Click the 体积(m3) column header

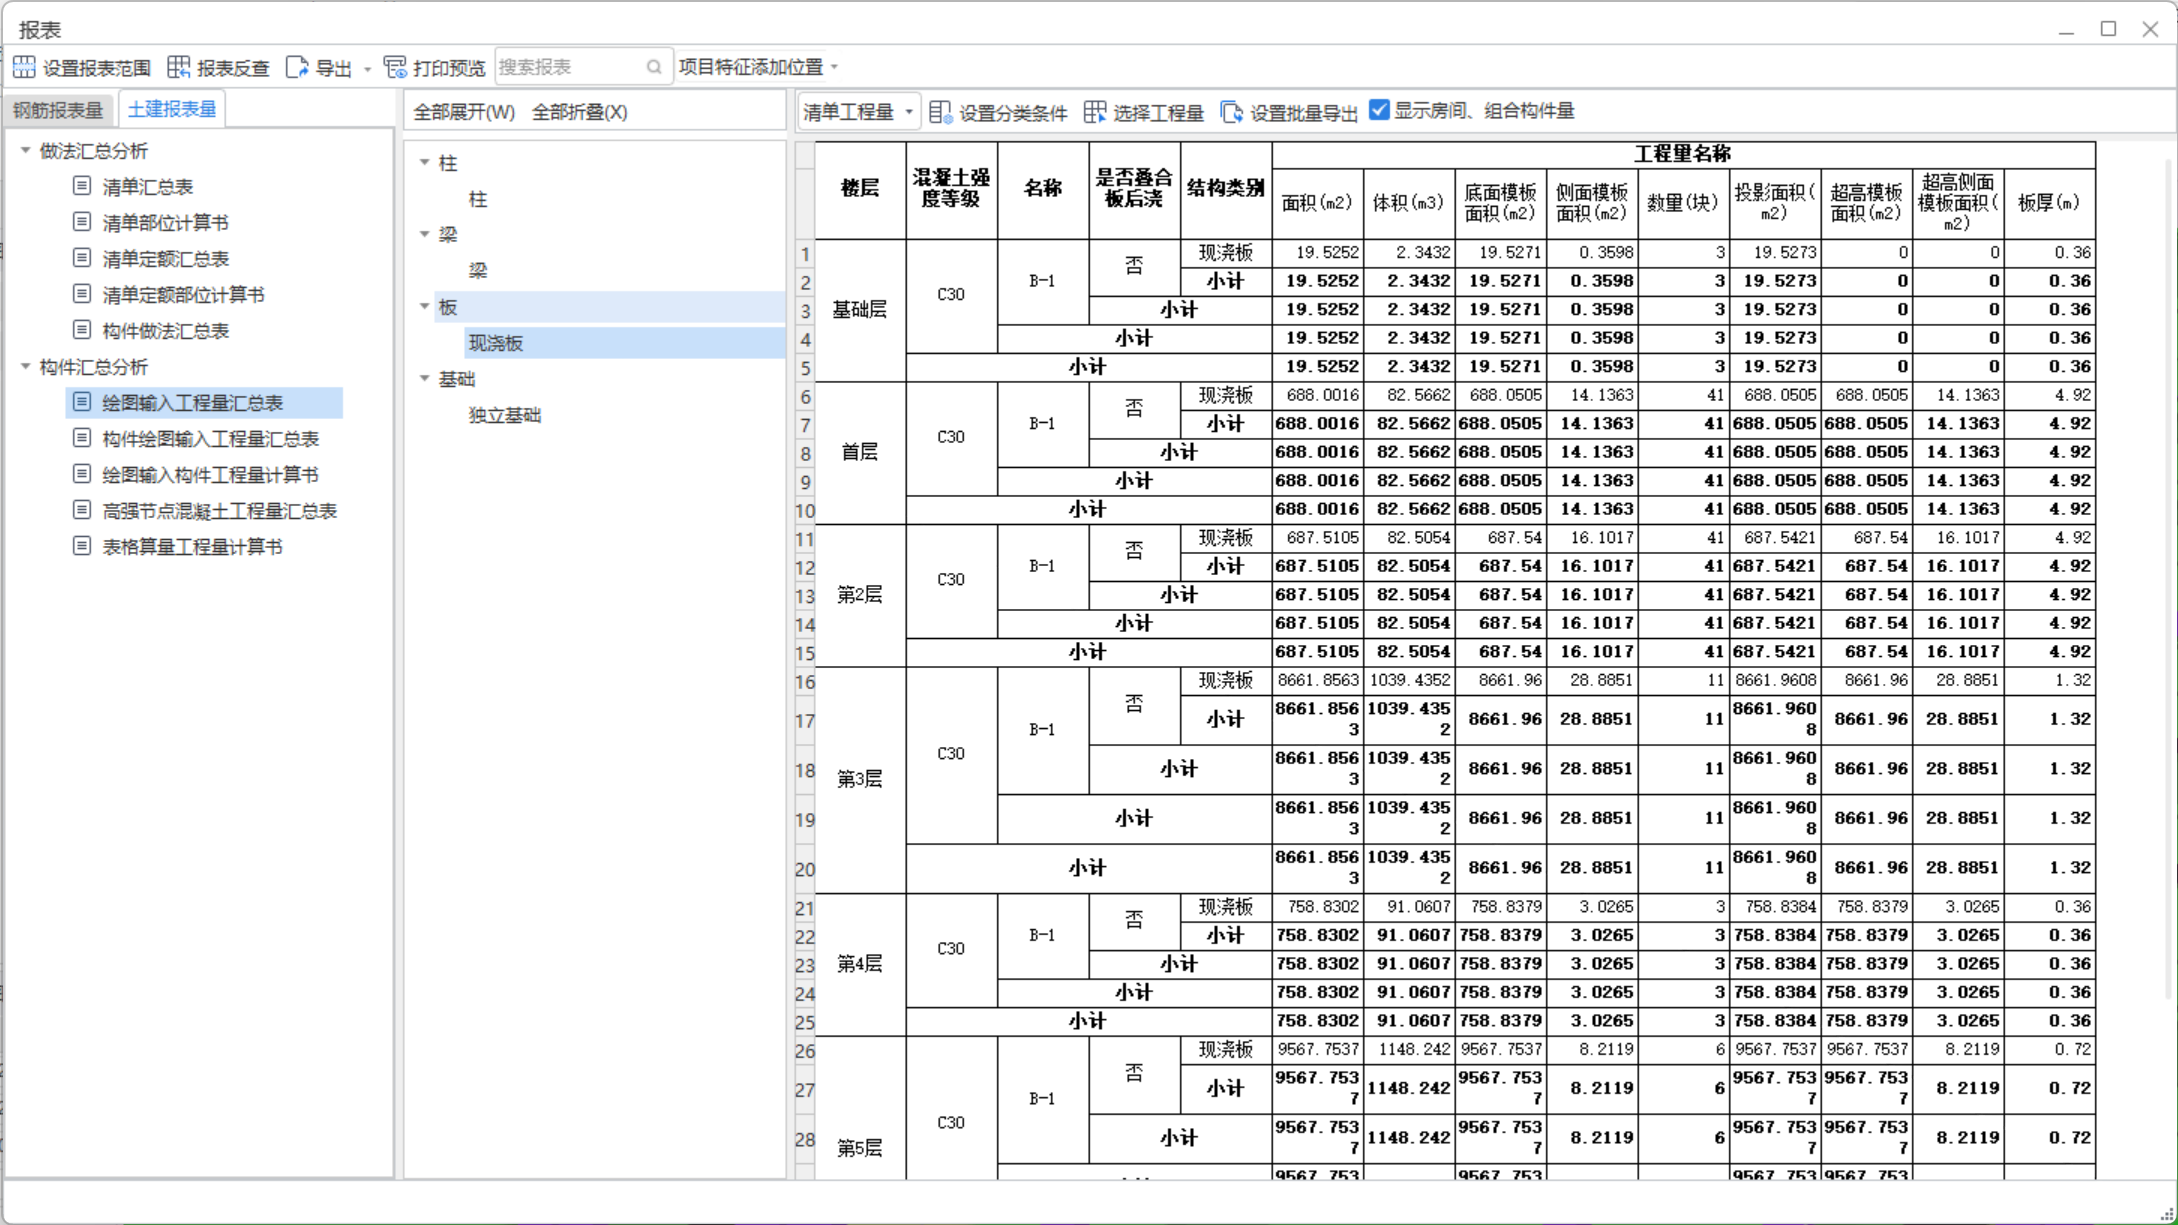(x=1409, y=203)
